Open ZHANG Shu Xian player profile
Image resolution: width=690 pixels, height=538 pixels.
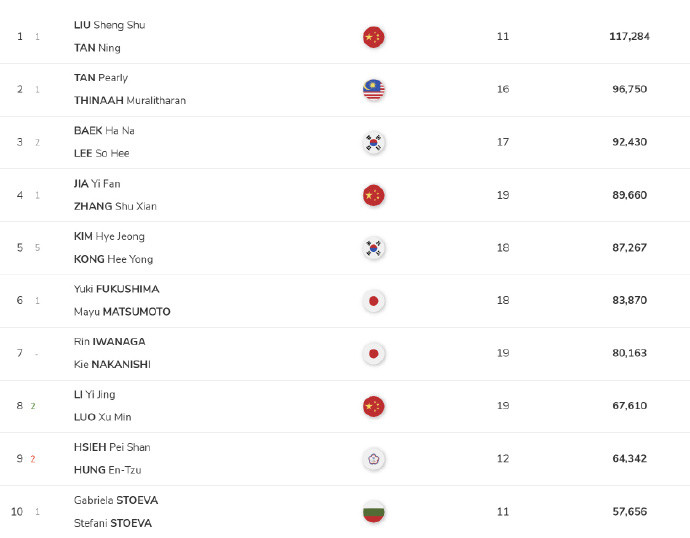115,206
